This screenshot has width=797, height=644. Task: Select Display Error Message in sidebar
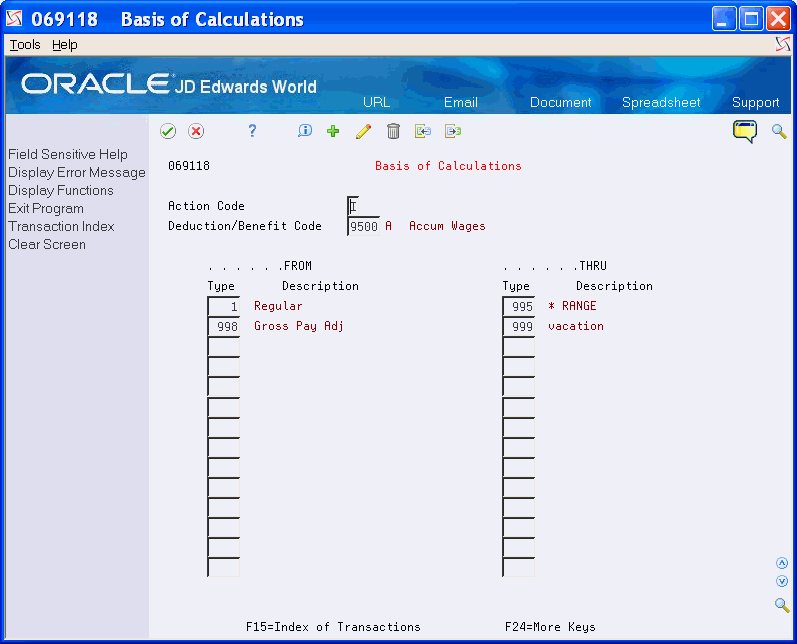coord(77,172)
